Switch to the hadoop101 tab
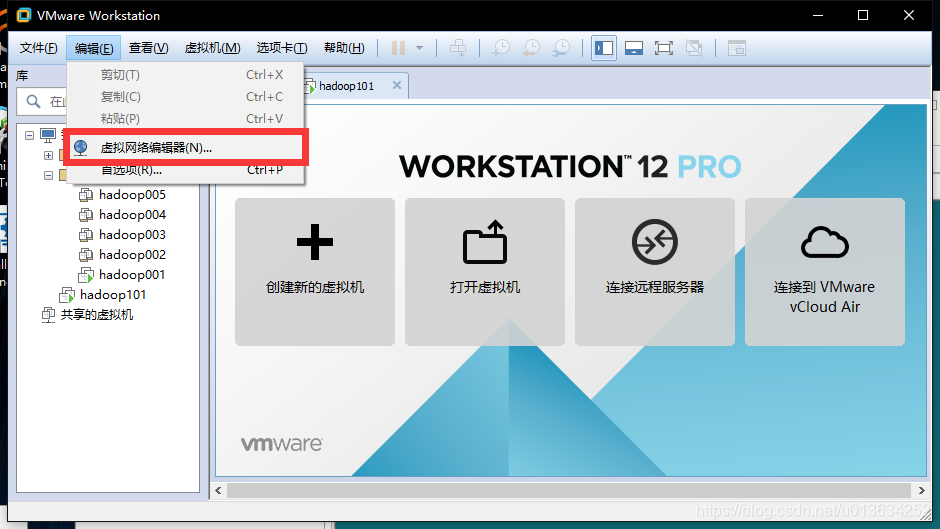 [346, 86]
